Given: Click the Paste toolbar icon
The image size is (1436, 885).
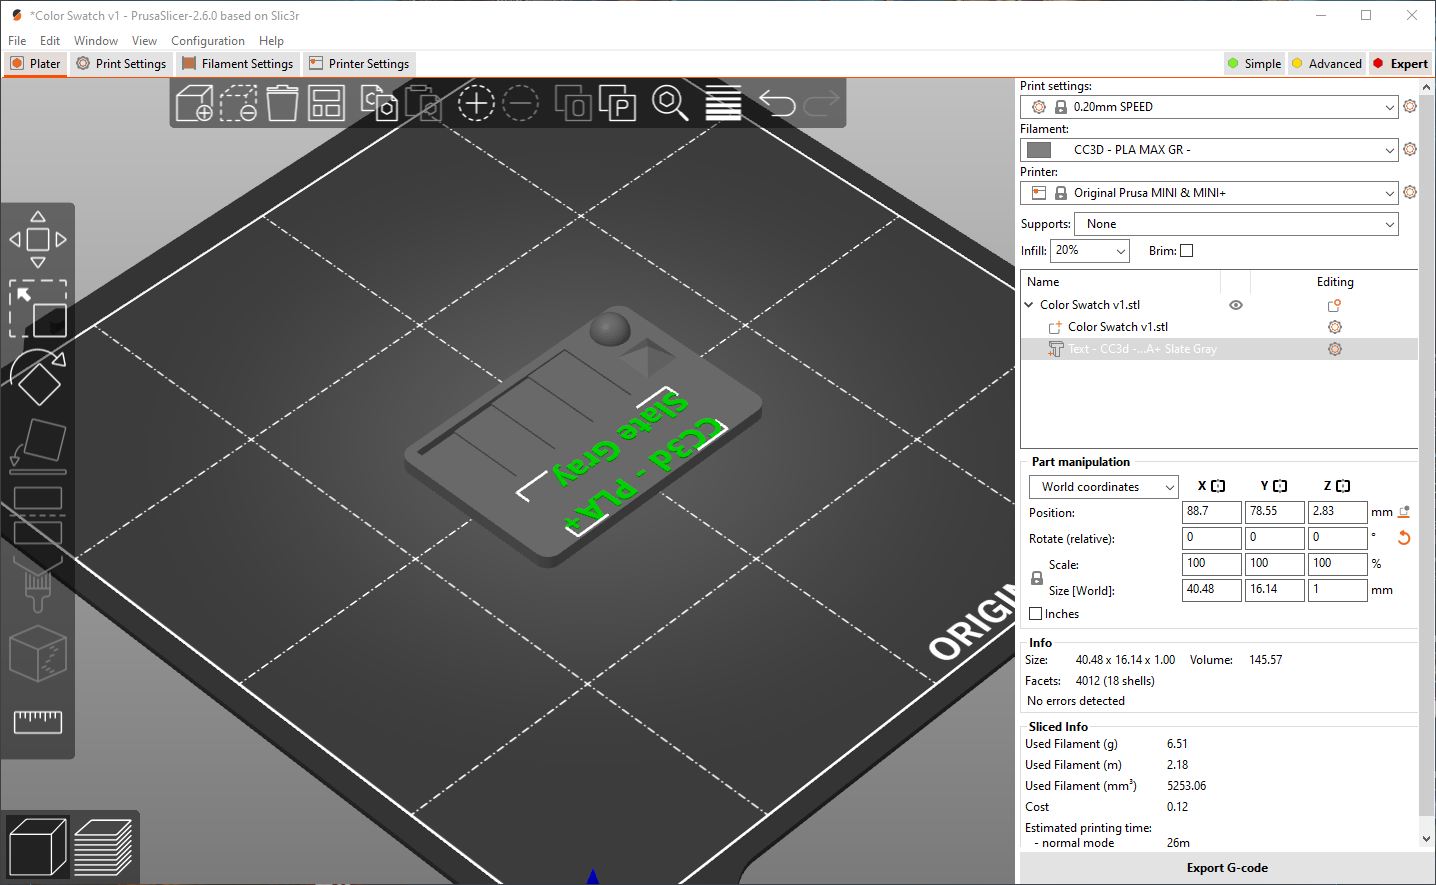Looking at the screenshot, I should pos(423,103).
